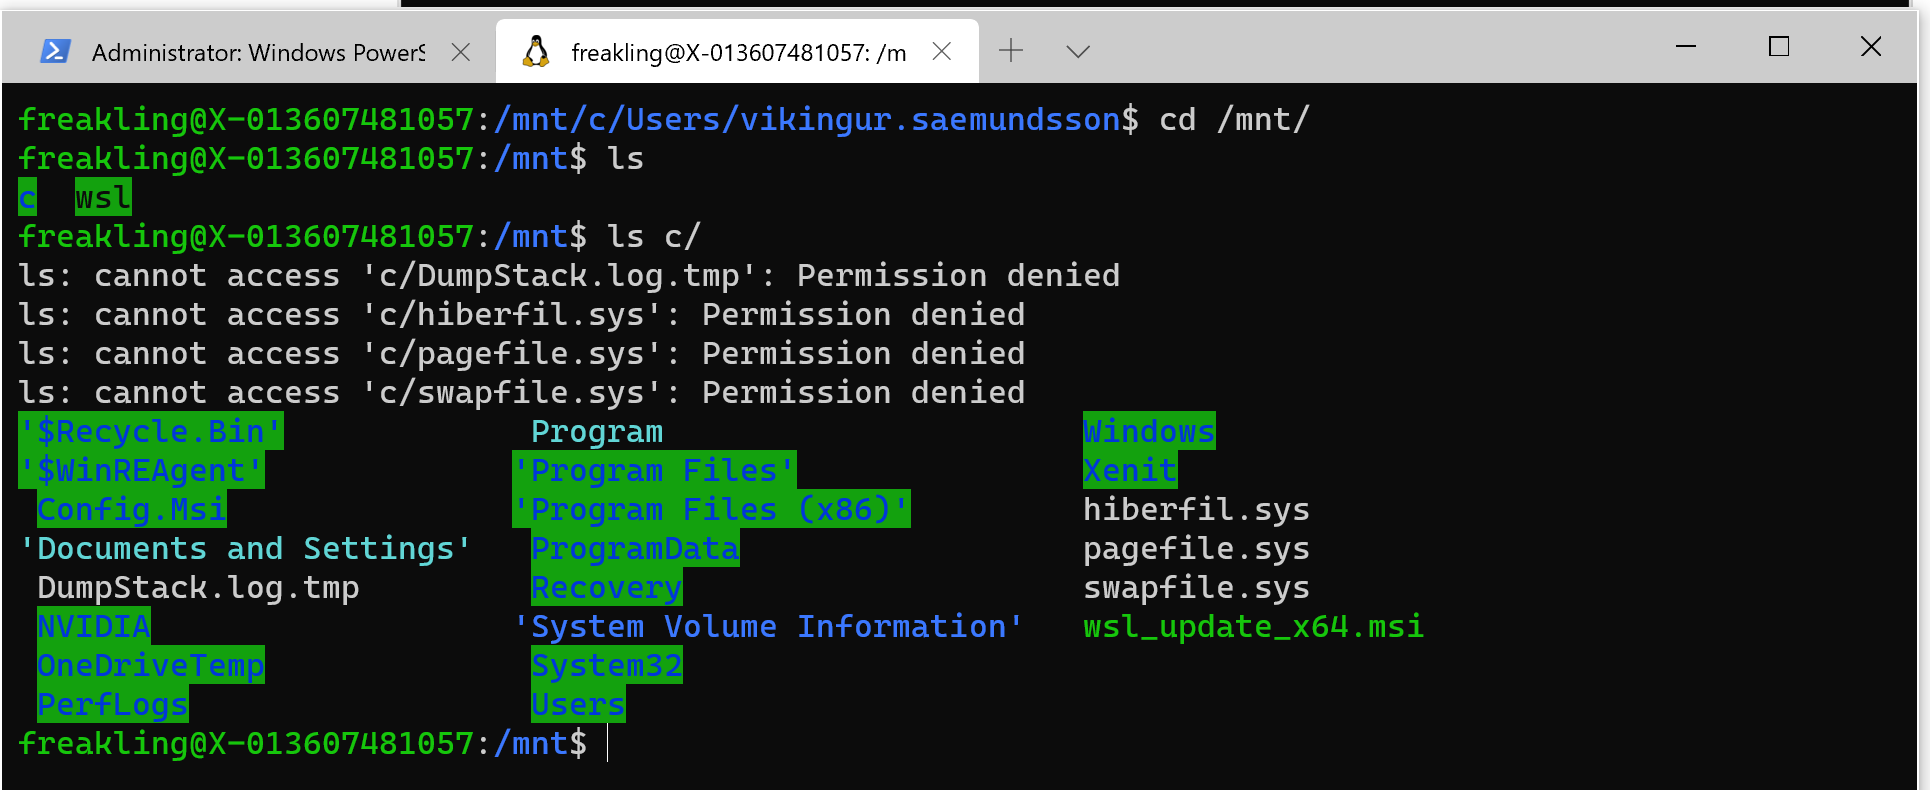
Task: Maximize the terminal window
Action: 1779,47
